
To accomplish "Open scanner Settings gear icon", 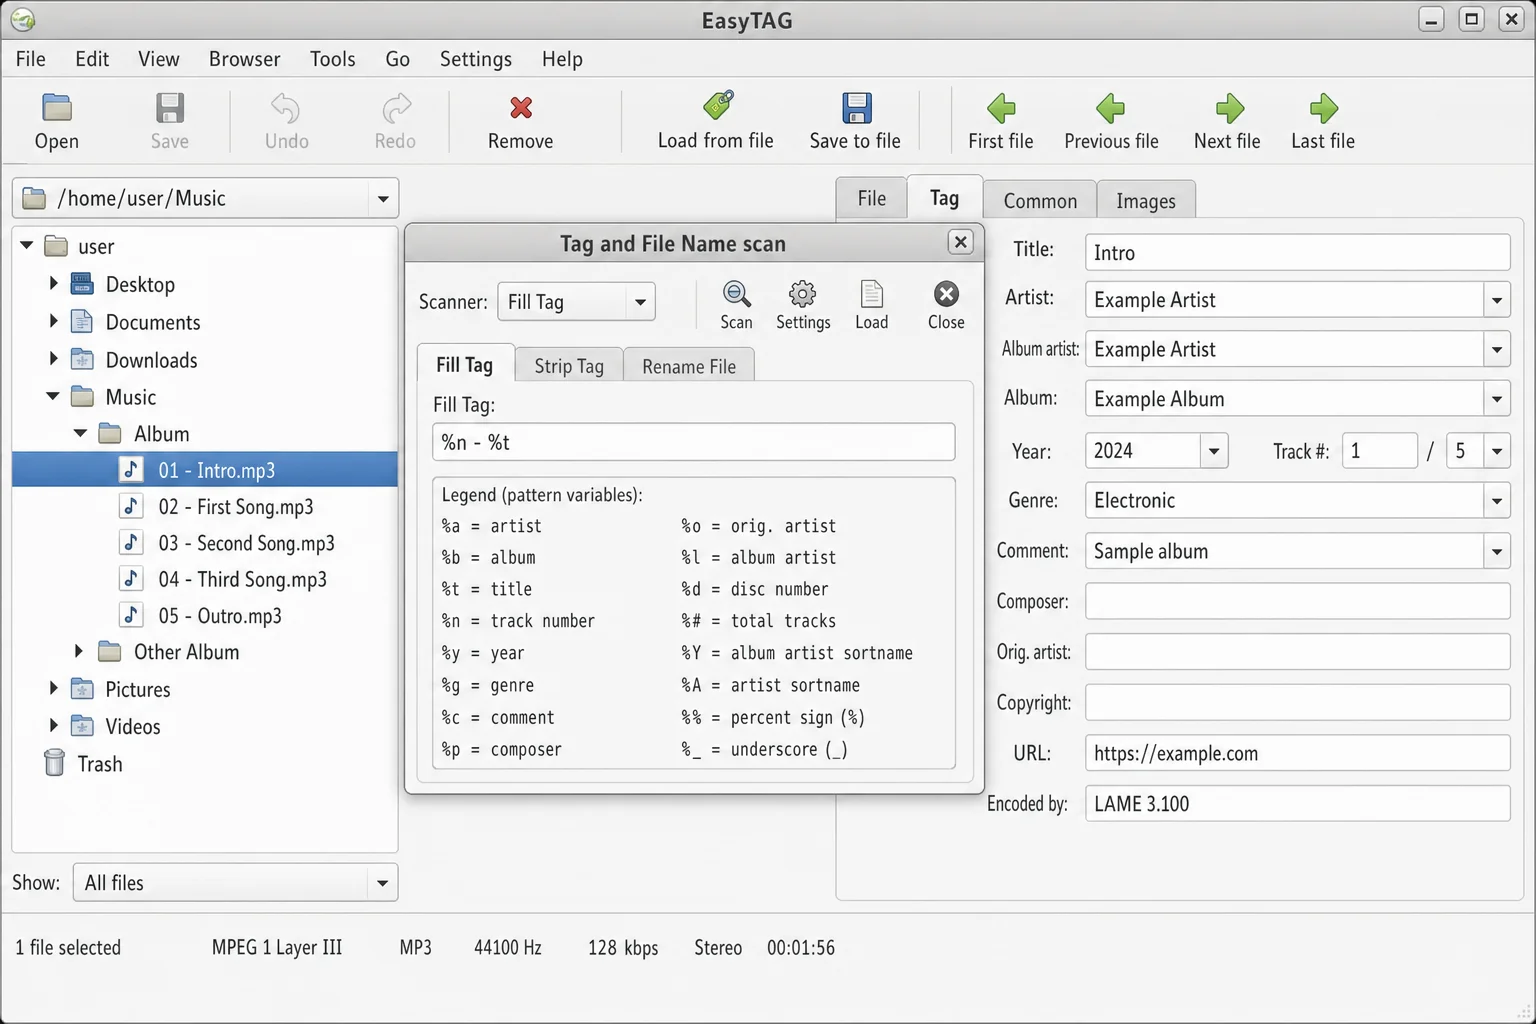I will pyautogui.click(x=803, y=294).
